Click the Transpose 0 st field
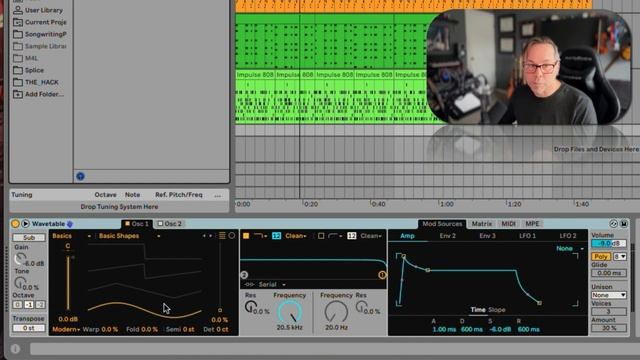 click(x=29, y=328)
